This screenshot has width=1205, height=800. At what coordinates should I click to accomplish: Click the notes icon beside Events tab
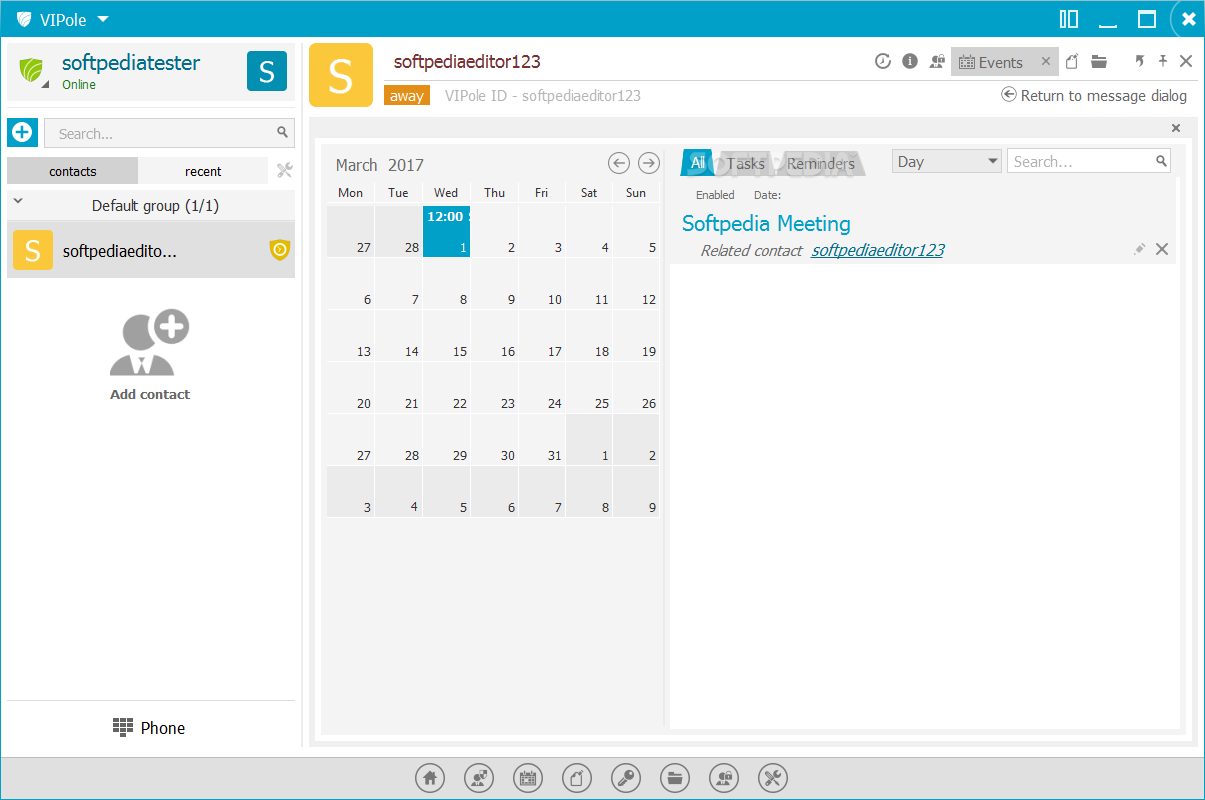[x=1072, y=61]
